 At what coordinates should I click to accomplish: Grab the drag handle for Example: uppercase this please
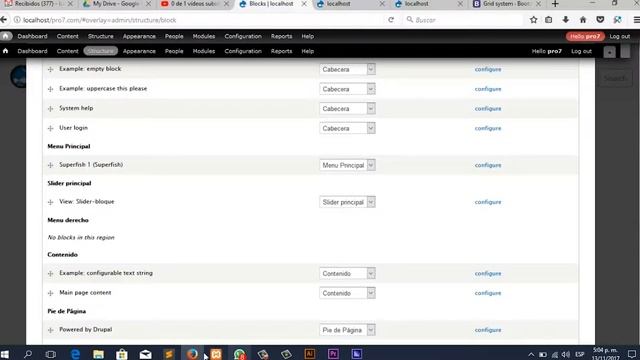tap(51, 89)
